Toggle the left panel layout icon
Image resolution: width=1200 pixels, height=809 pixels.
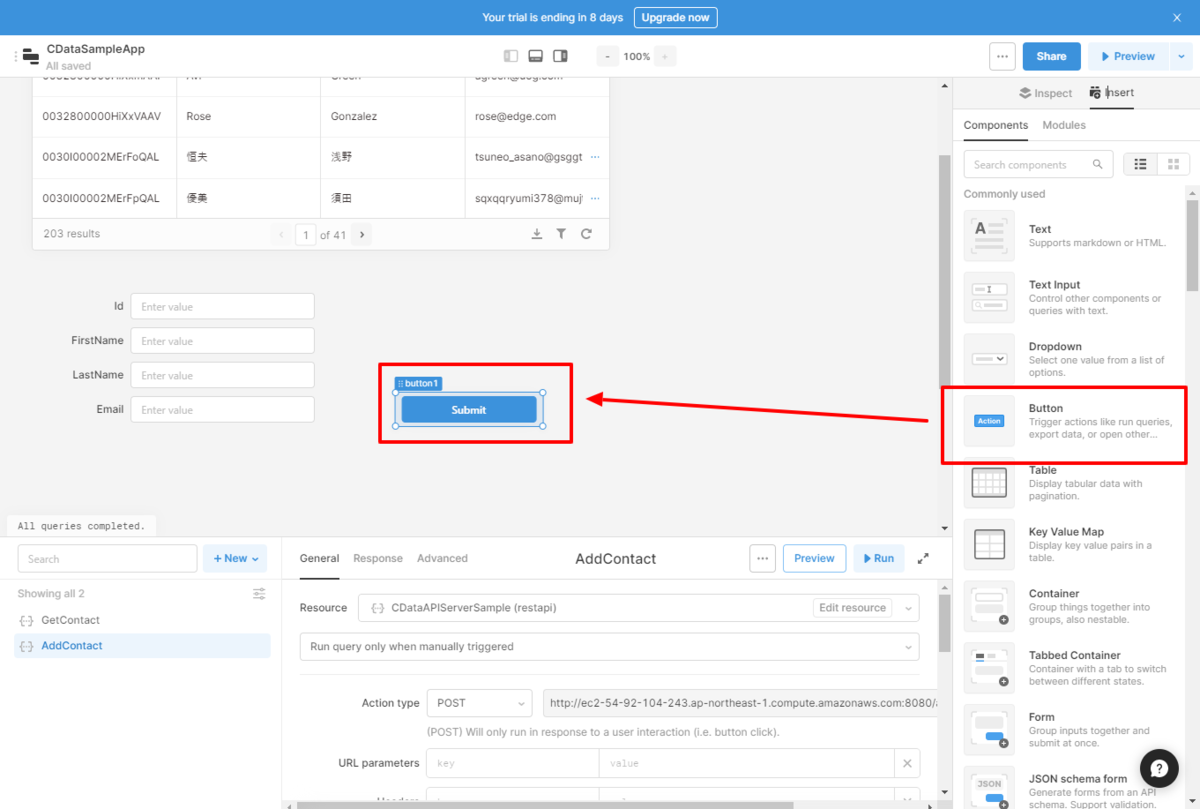pos(511,56)
